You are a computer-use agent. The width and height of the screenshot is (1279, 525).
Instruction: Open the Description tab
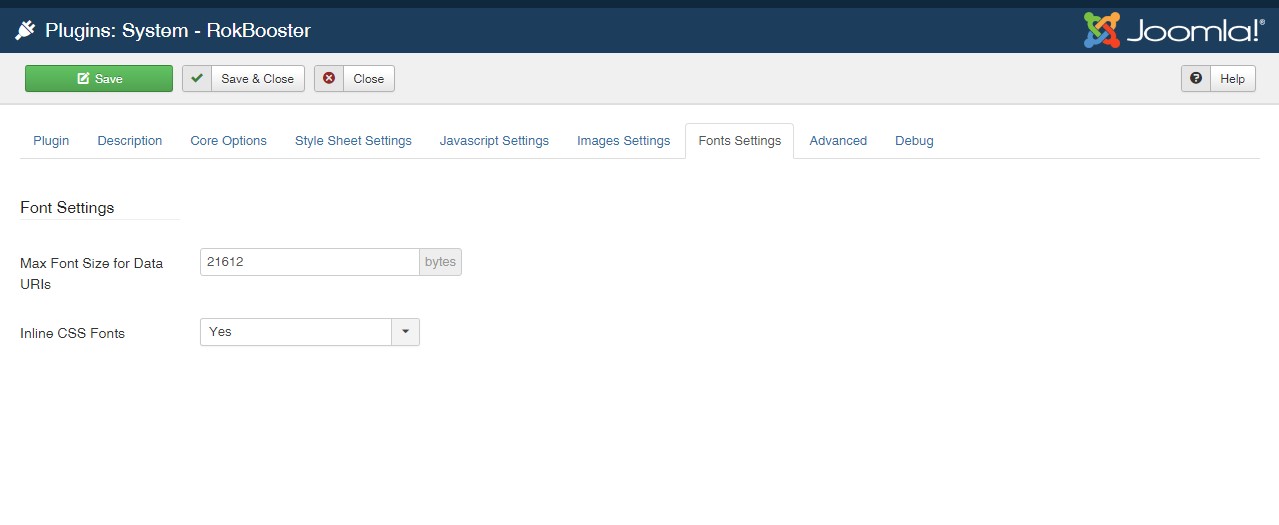(130, 141)
